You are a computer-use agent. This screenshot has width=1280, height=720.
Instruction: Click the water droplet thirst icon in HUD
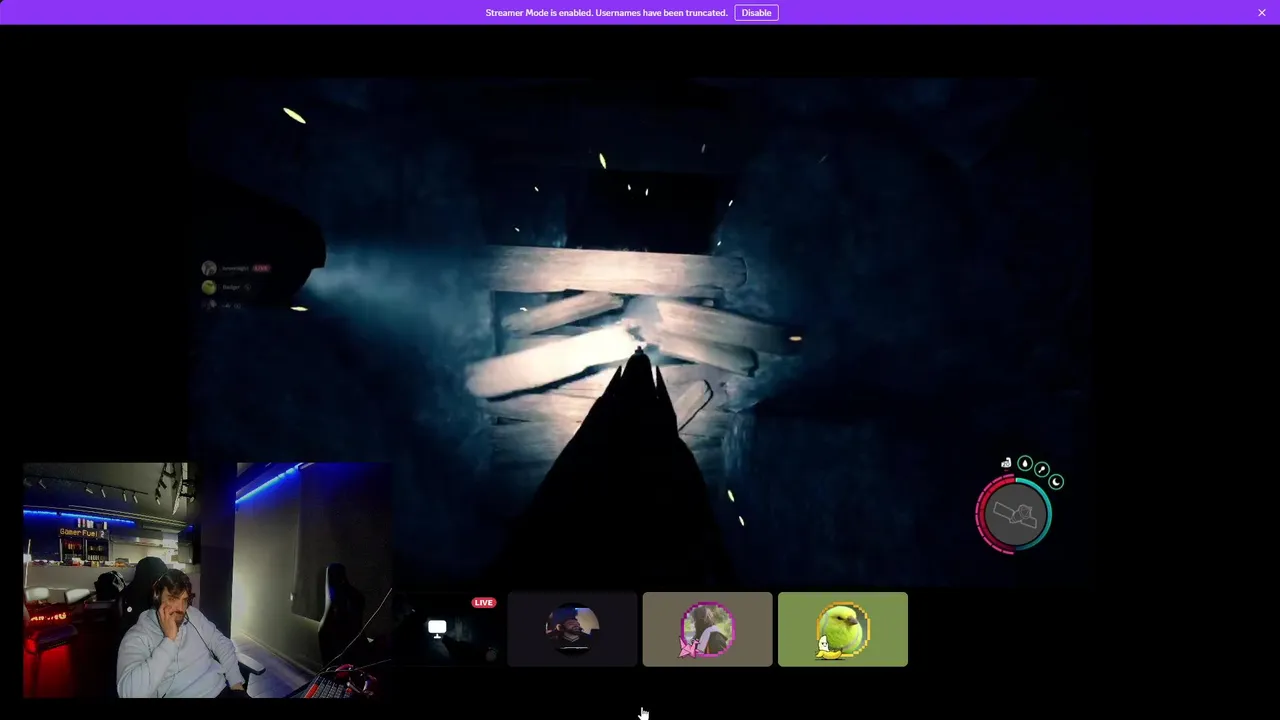(1025, 464)
